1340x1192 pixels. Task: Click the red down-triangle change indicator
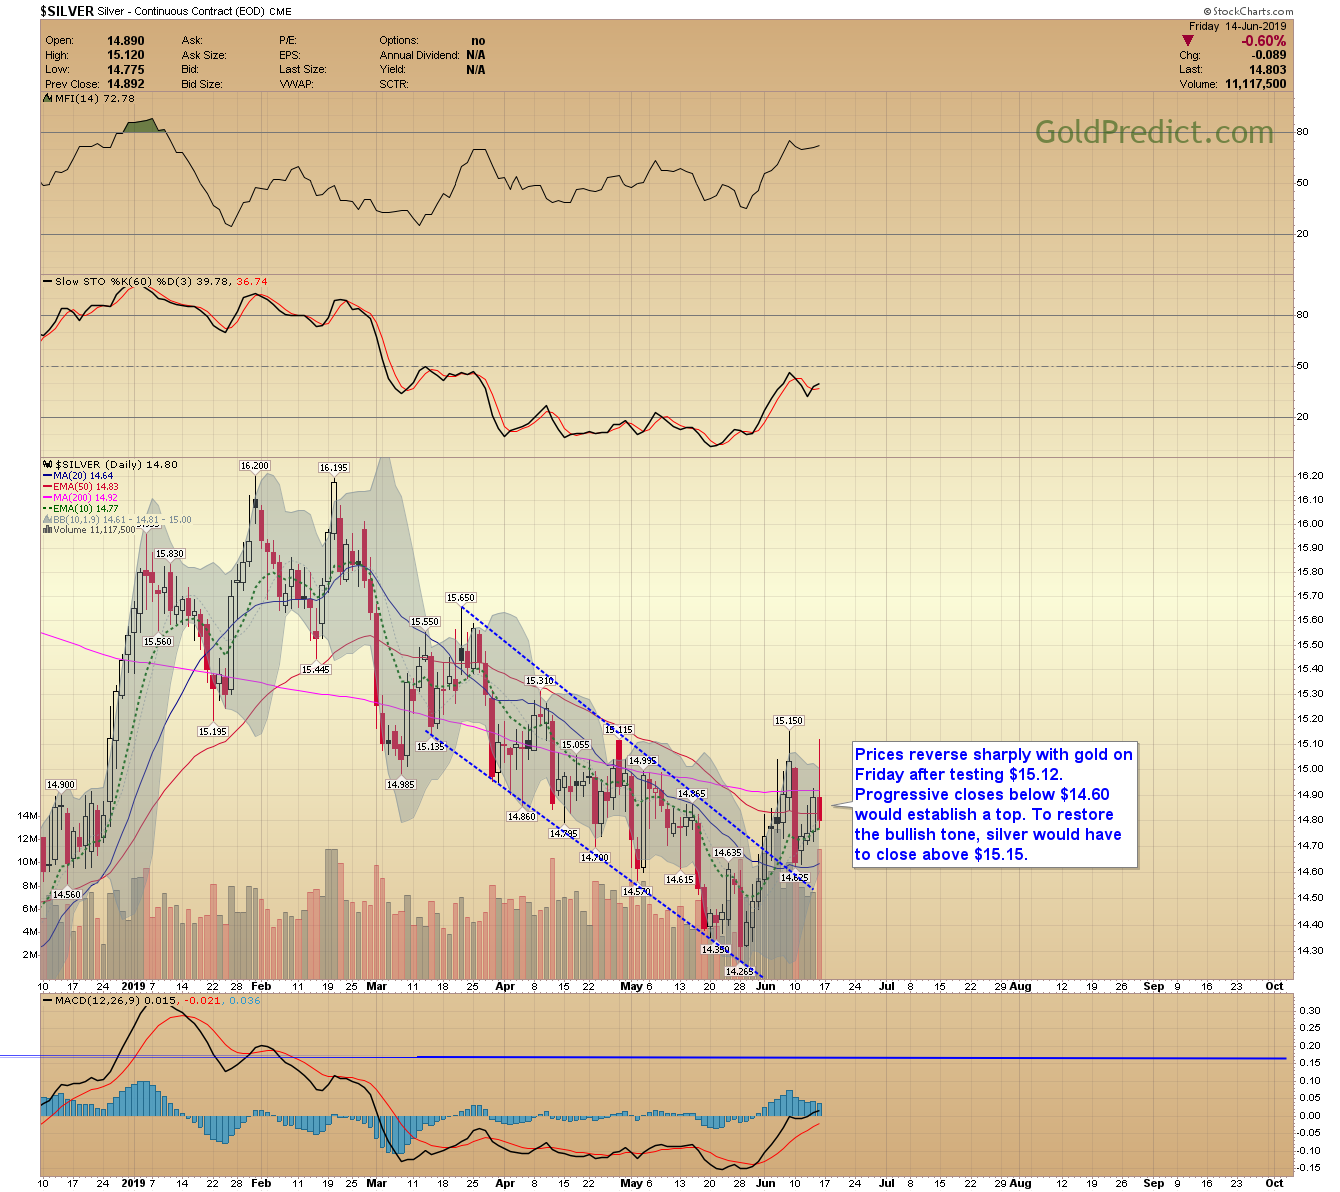[1188, 41]
